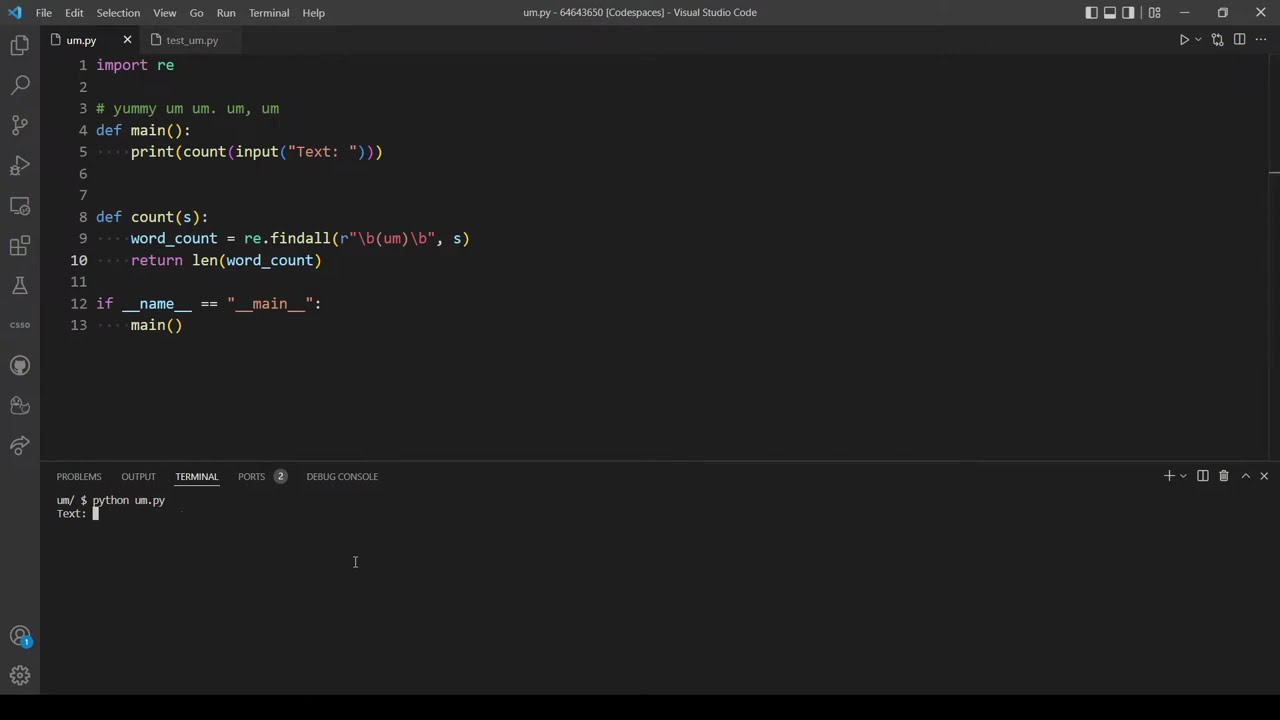Viewport: 1280px width, 720px height.
Task: Open the GitHub view in activity bar
Action: click(x=20, y=366)
